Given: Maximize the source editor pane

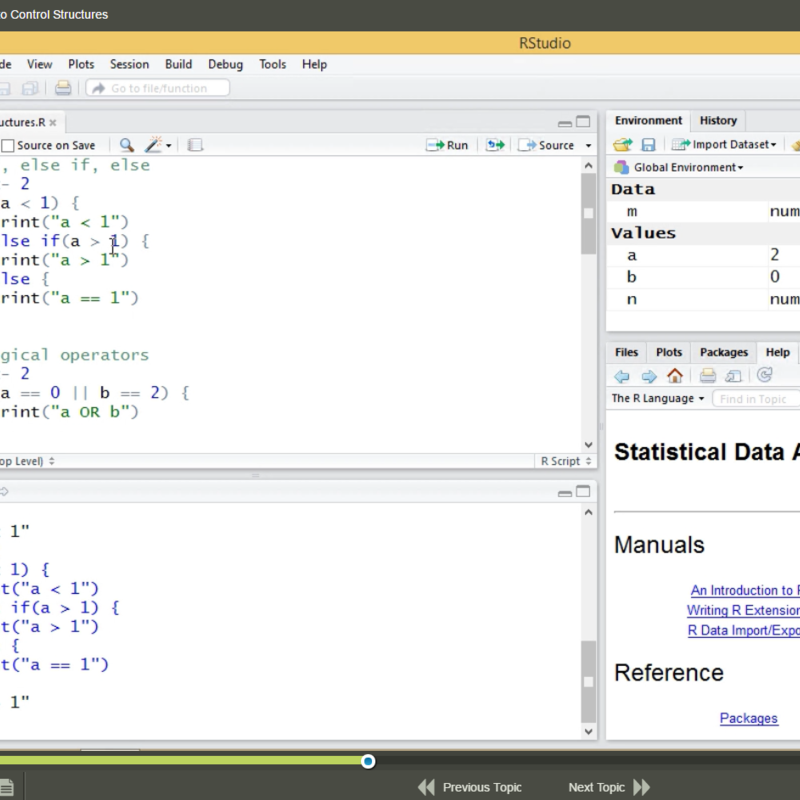Looking at the screenshot, I should [583, 121].
